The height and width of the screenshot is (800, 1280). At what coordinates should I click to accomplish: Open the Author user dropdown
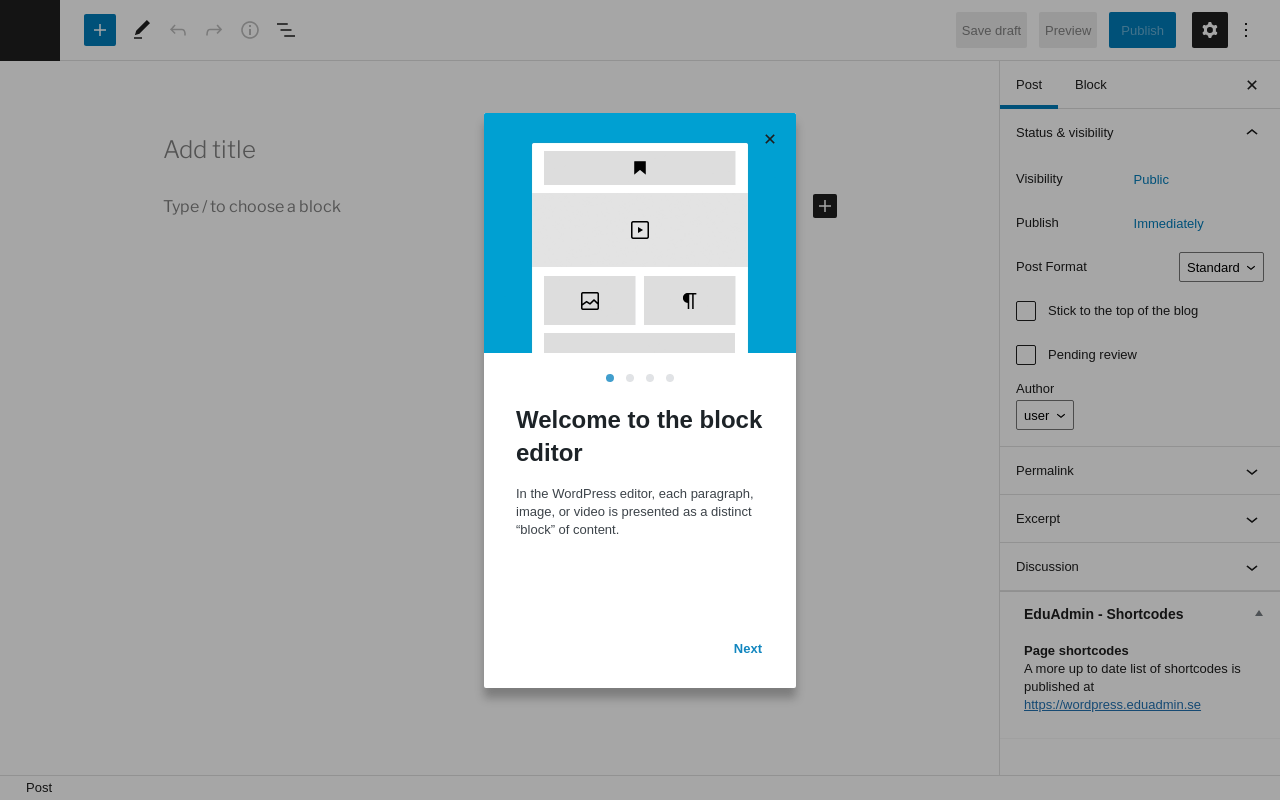pos(1045,415)
